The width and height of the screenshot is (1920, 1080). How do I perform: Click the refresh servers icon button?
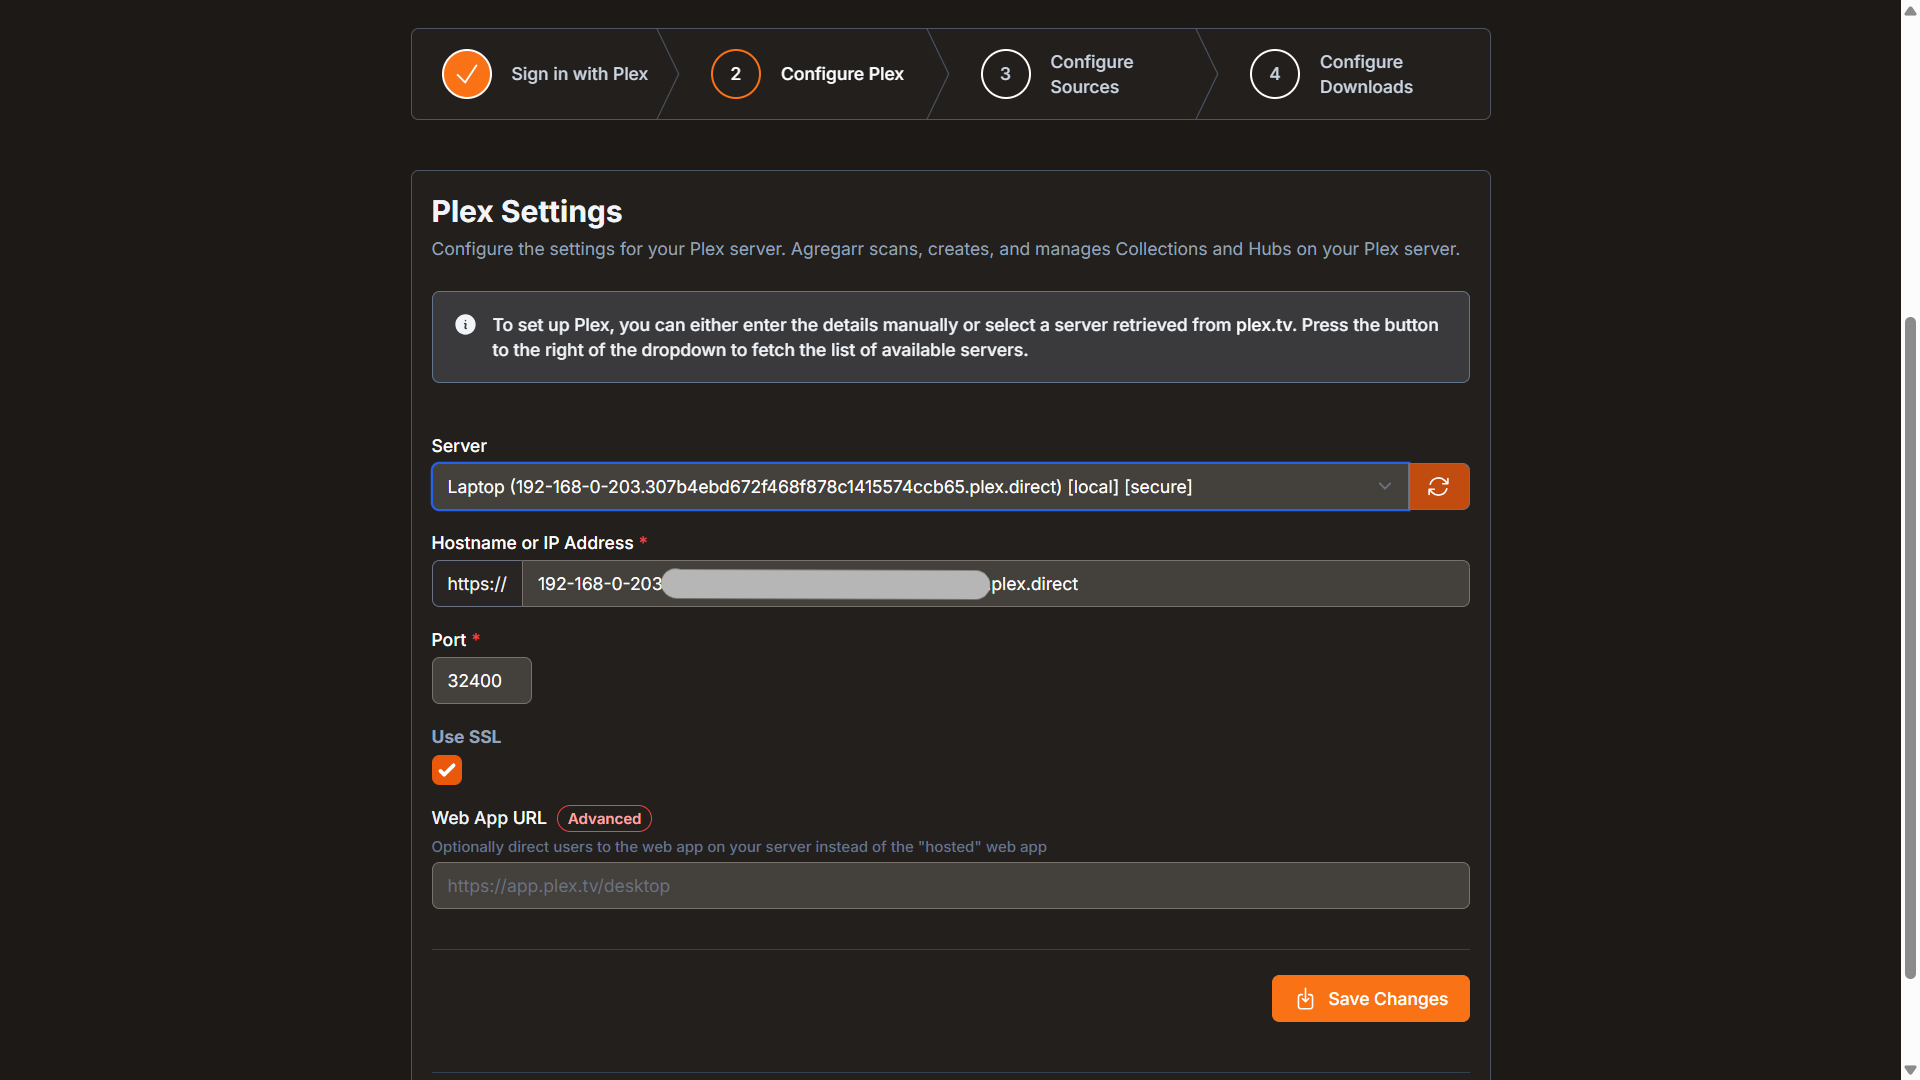click(1438, 486)
